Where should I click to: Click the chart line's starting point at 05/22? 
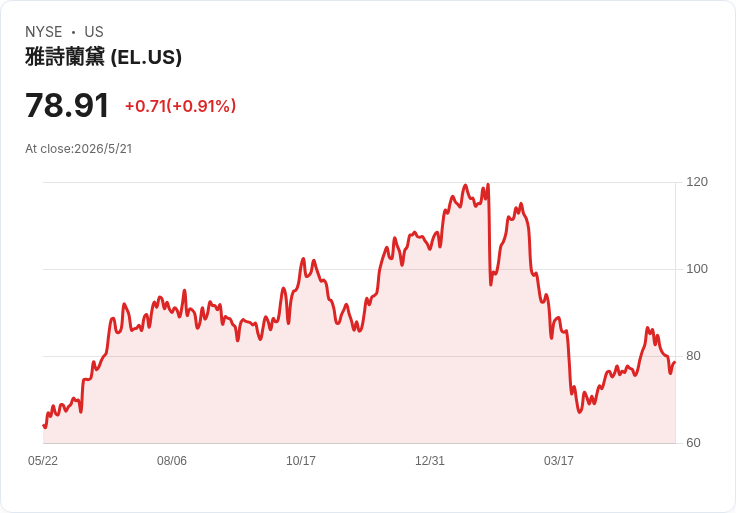click(44, 426)
